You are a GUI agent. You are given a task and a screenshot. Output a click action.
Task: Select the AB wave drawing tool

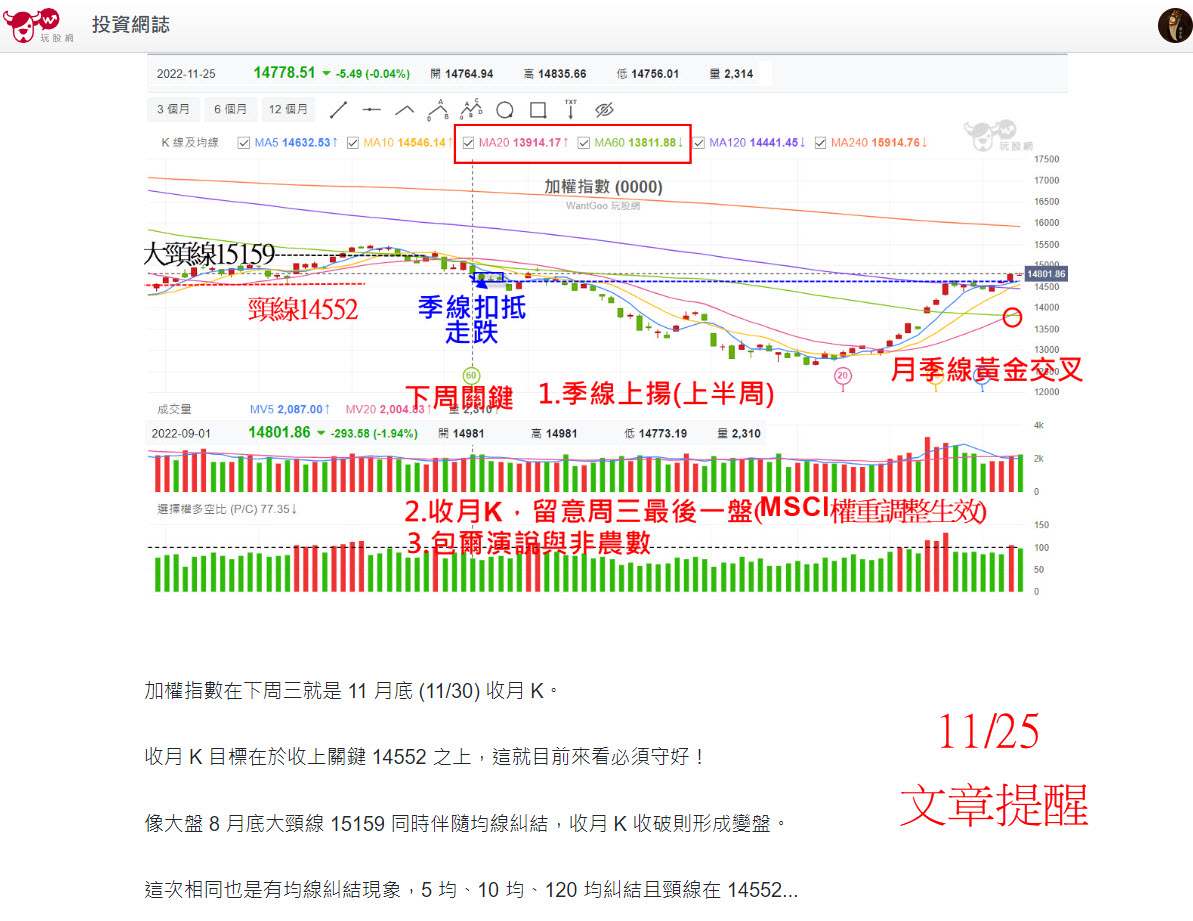click(438, 110)
